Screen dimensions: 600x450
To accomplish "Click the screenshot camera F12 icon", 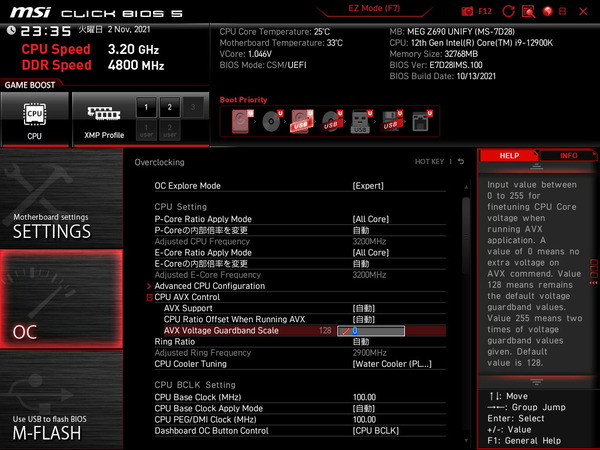I will point(476,11).
